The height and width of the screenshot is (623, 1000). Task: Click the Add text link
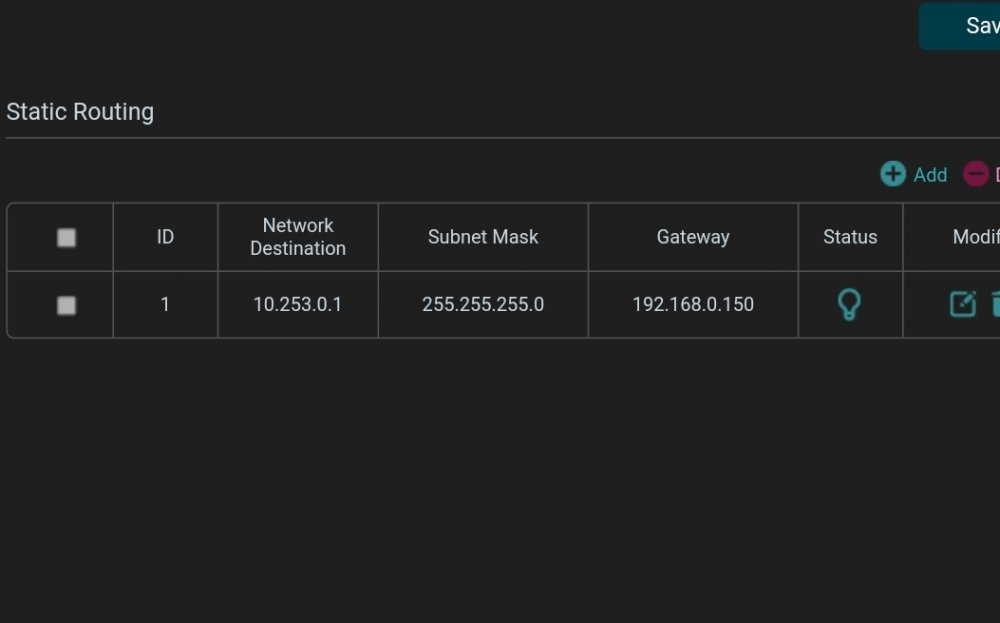[930, 175]
